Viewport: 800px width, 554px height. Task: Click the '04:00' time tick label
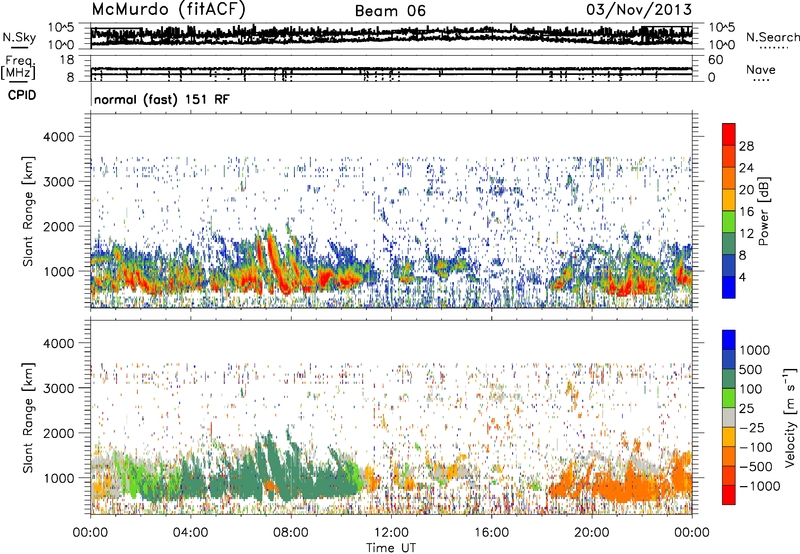click(x=191, y=533)
